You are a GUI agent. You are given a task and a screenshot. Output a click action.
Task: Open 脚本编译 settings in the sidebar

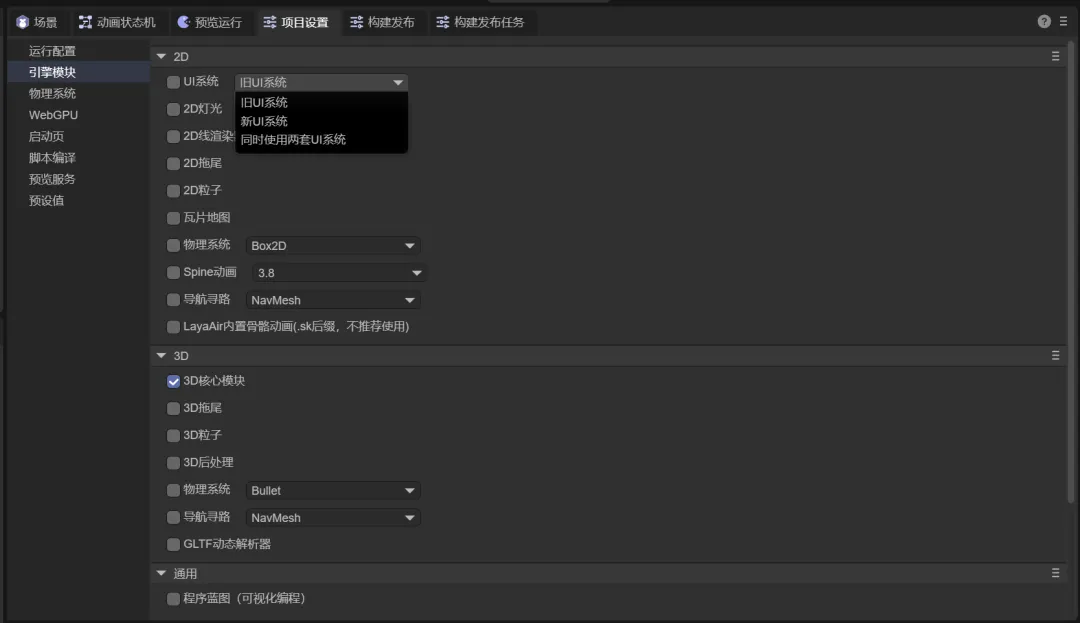coord(79,158)
